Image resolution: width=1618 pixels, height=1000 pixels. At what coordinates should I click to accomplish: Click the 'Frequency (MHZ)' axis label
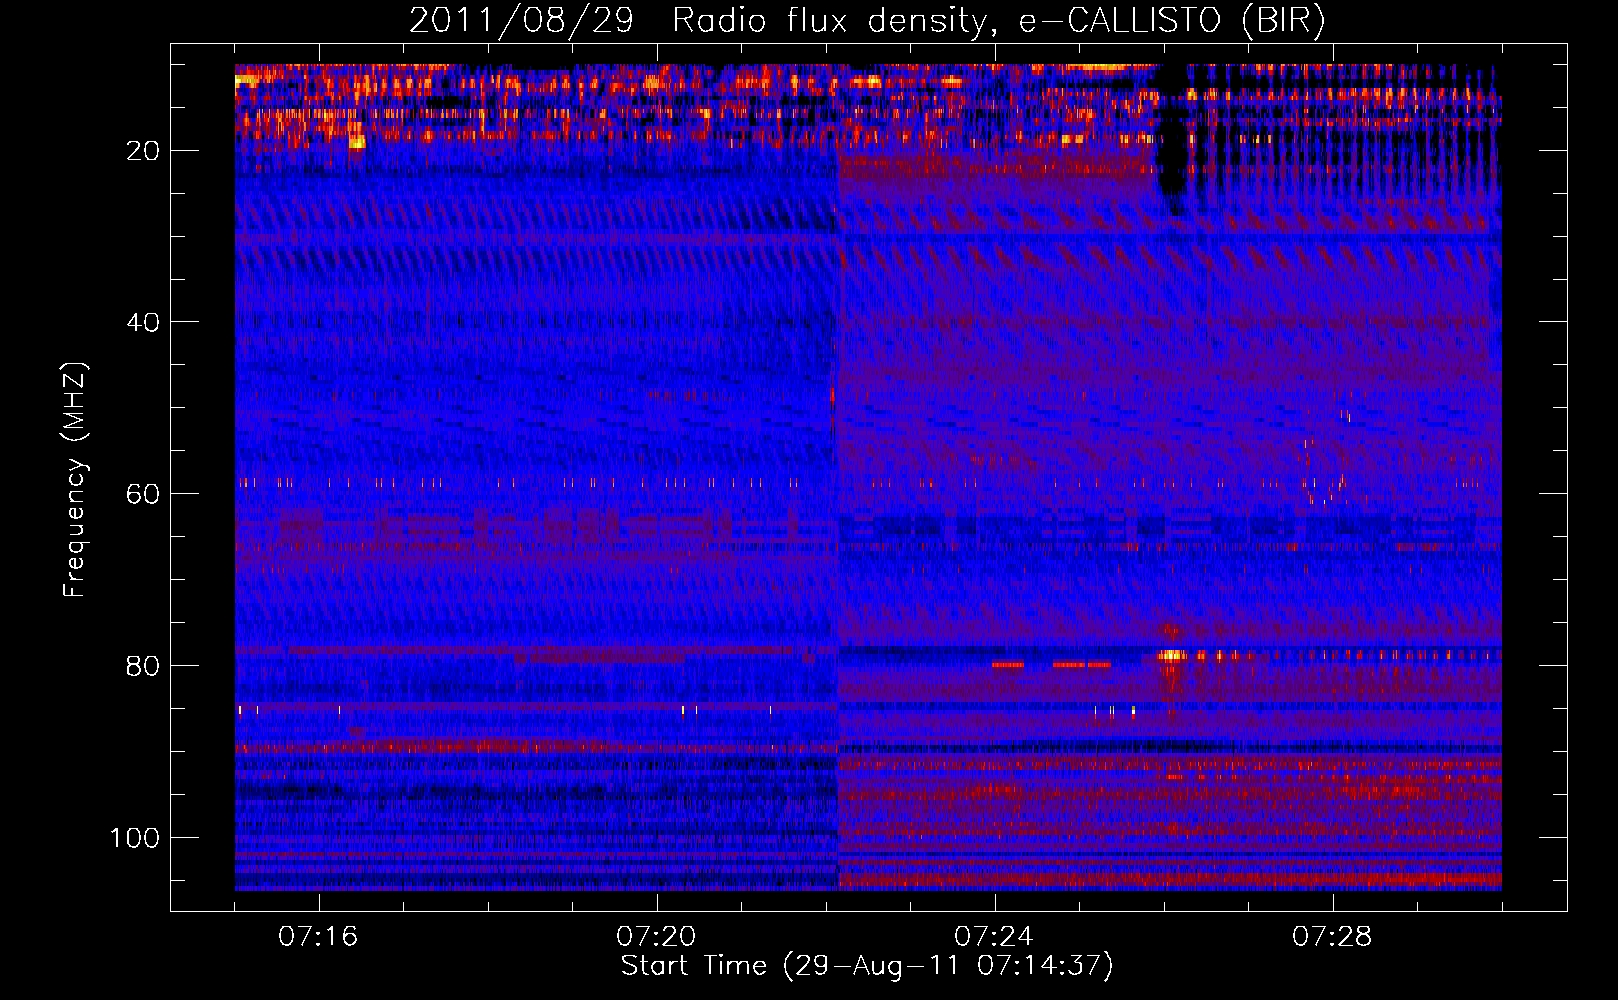click(75, 480)
